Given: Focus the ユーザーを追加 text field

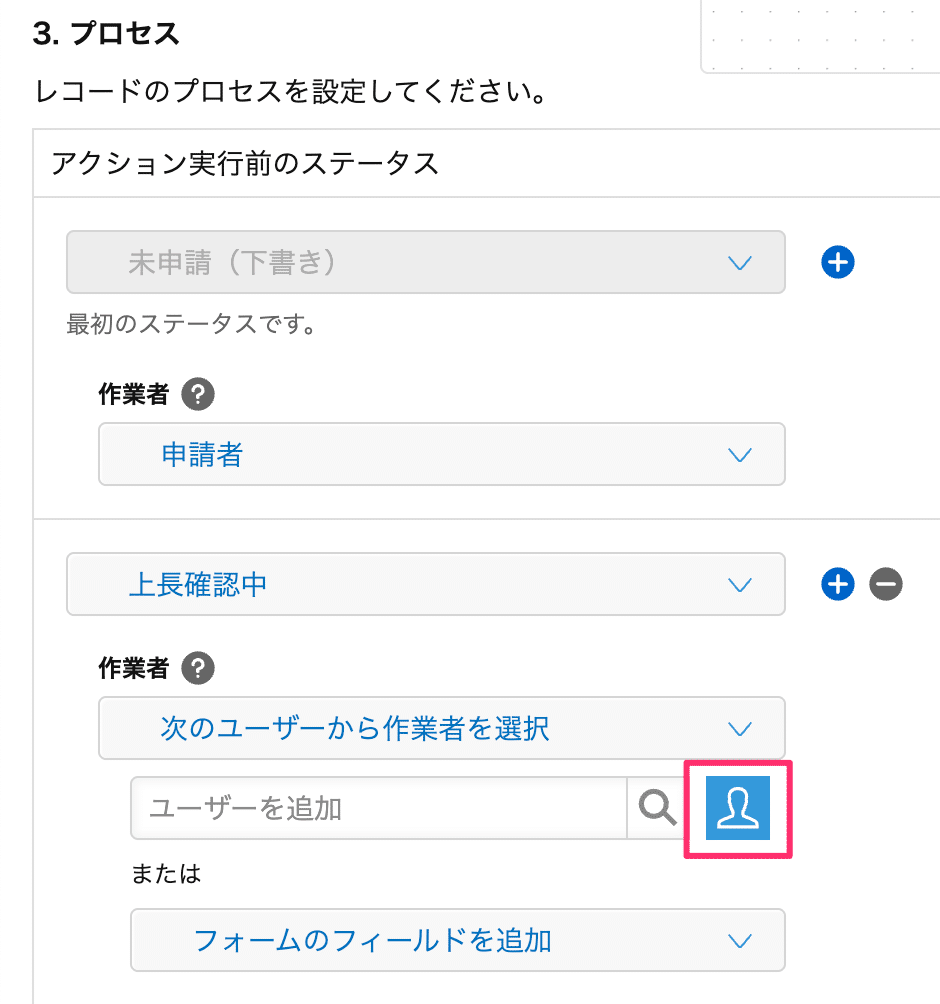Looking at the screenshot, I should (x=378, y=808).
